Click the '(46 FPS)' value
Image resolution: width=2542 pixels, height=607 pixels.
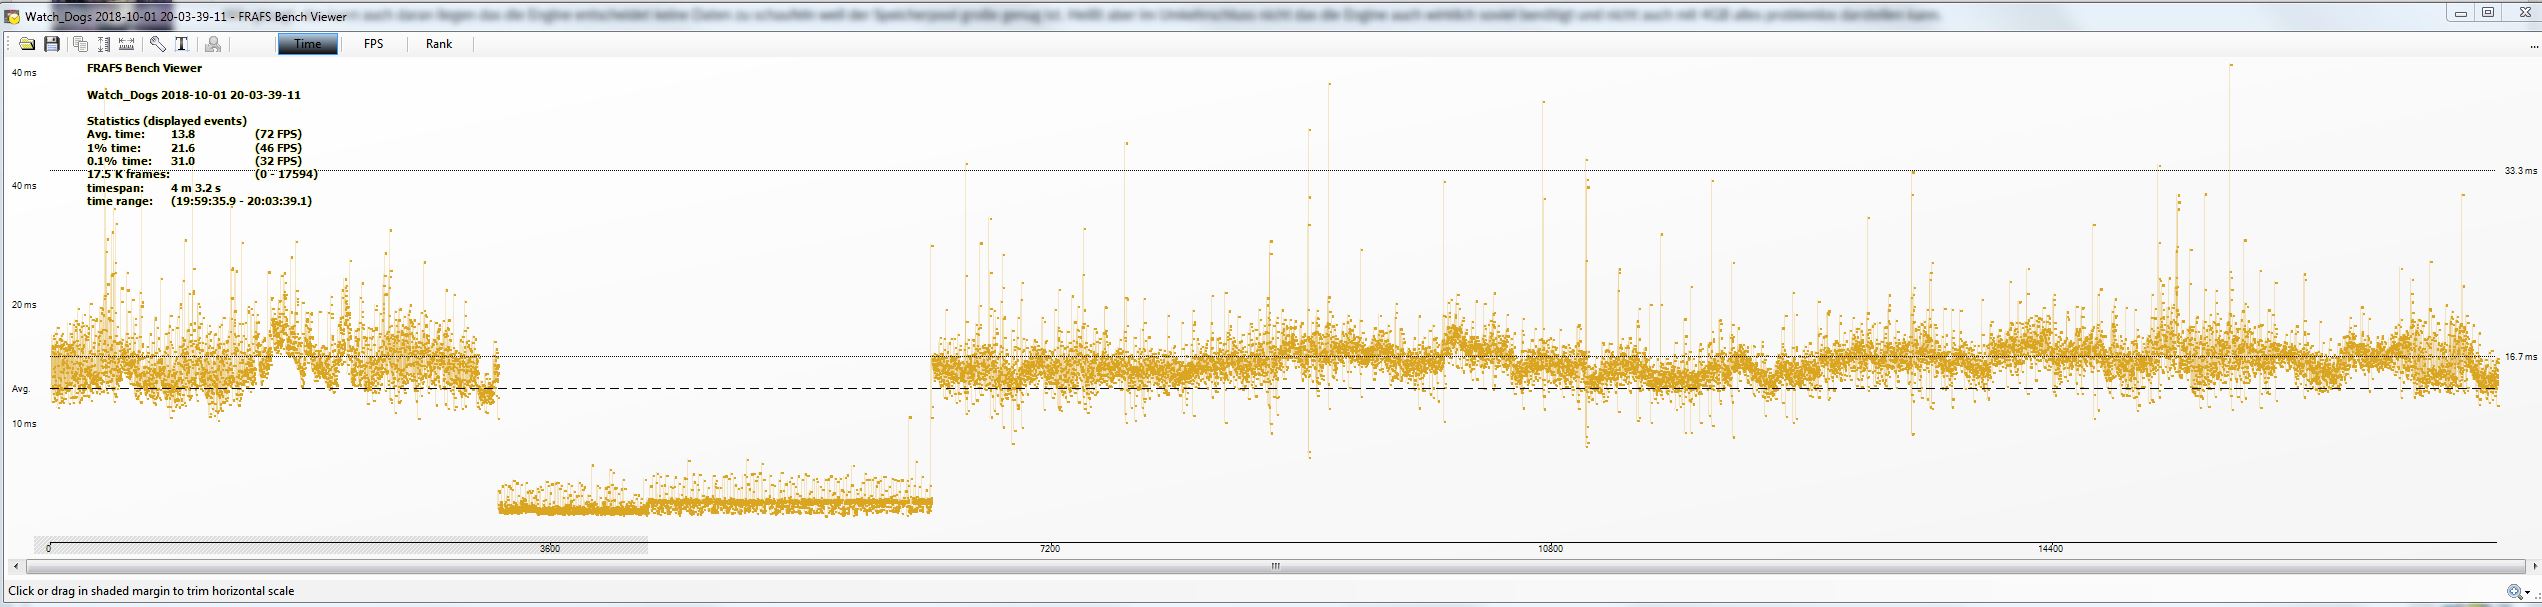point(279,148)
